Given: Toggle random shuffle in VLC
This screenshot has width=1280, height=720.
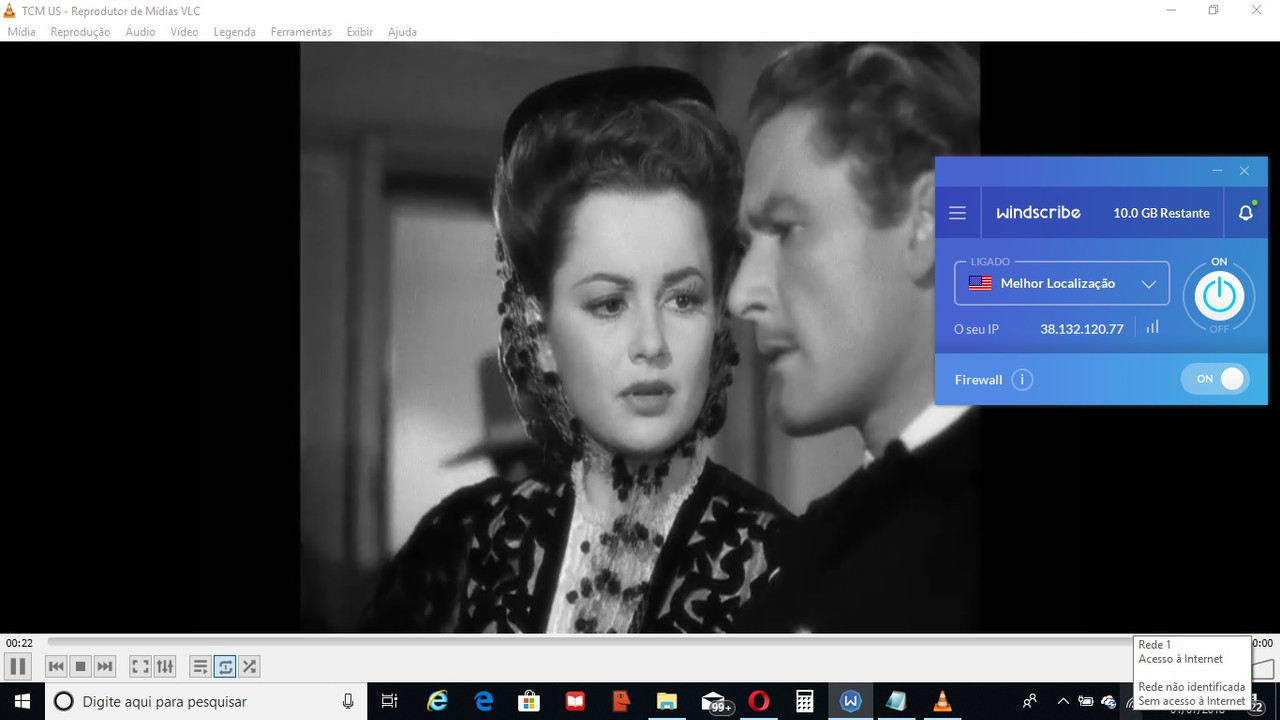Looking at the screenshot, I should pos(249,666).
